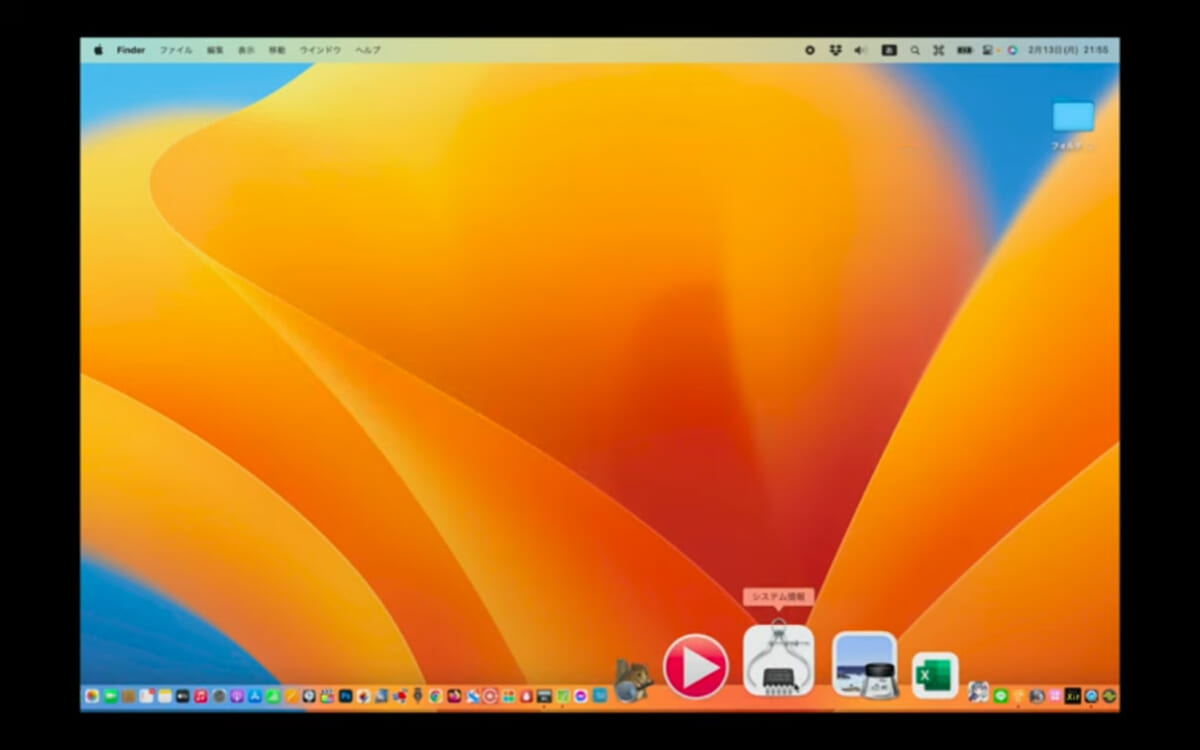1200x750 pixels.
Task: Open the 表示 menu
Action: (246, 50)
